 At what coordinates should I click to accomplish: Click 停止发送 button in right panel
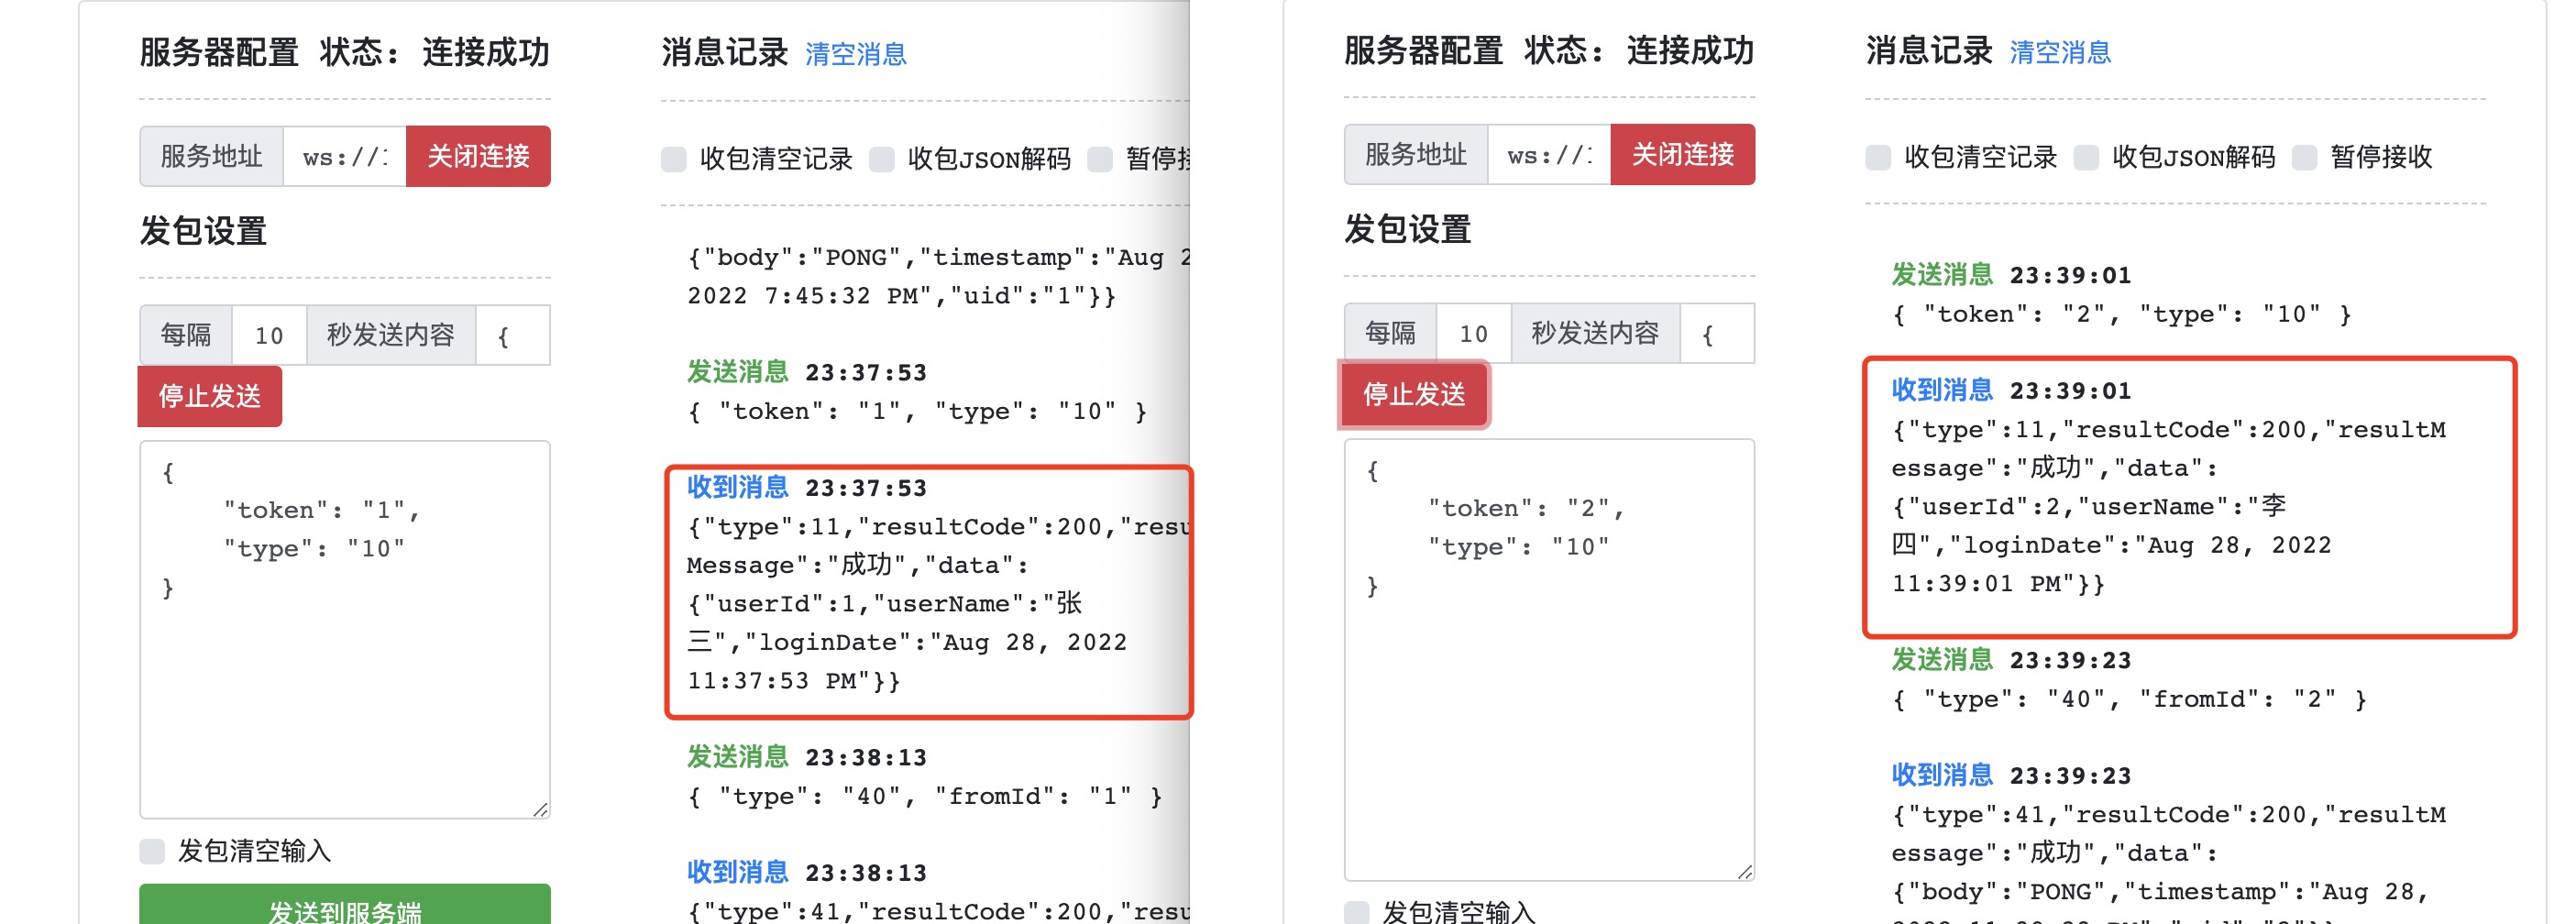(1414, 394)
